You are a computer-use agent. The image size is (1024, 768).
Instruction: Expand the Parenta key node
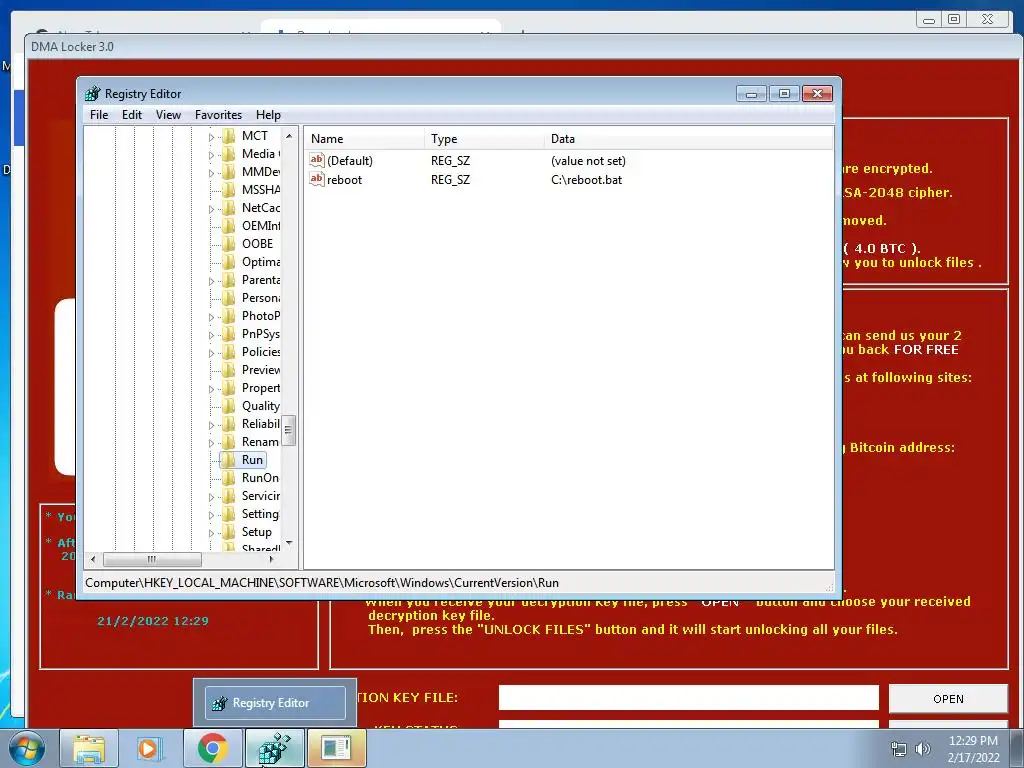click(211, 281)
